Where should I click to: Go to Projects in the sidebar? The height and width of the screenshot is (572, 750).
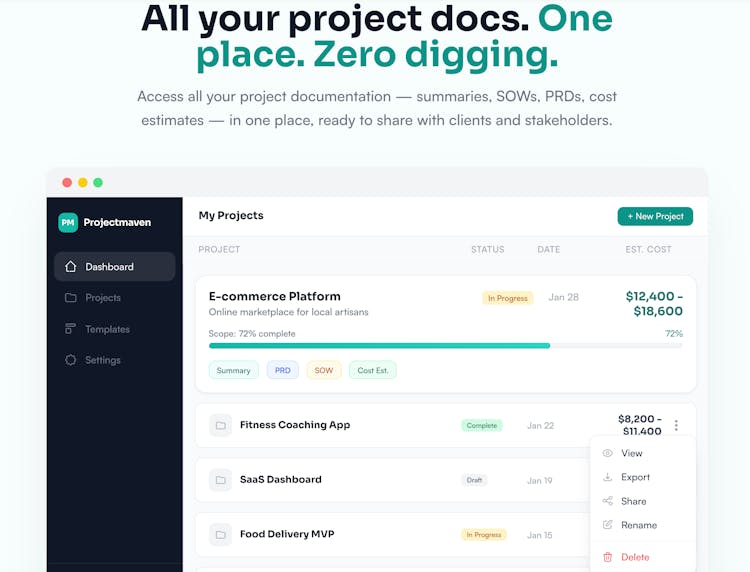pyautogui.click(x=115, y=297)
